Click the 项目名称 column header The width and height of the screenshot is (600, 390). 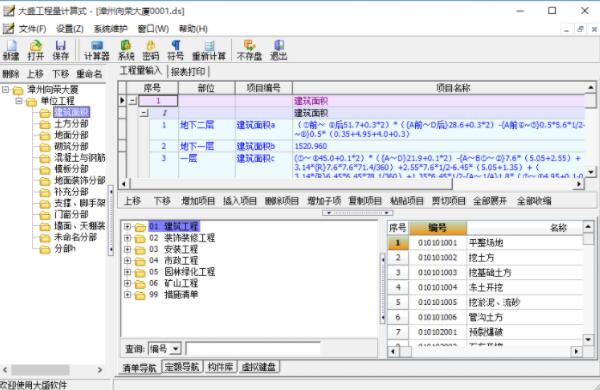439,88
